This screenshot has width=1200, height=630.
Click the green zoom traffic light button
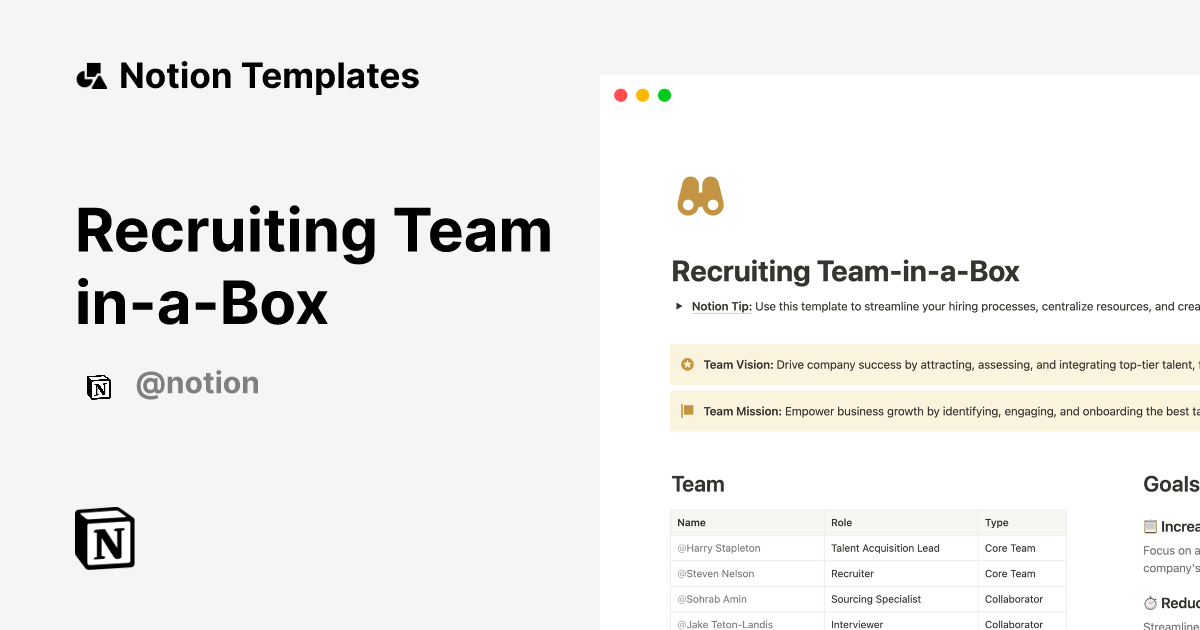[x=664, y=94]
